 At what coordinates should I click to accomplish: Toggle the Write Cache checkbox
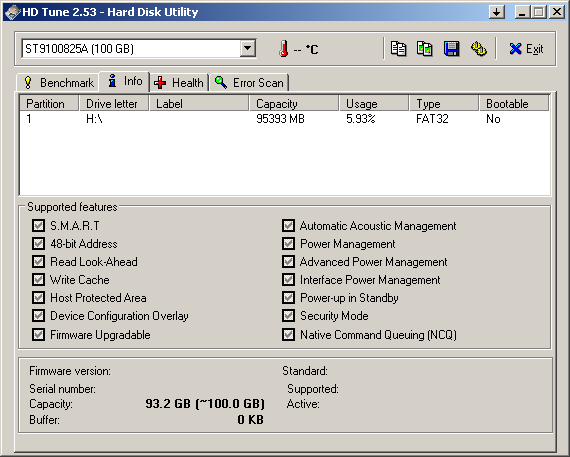38,280
